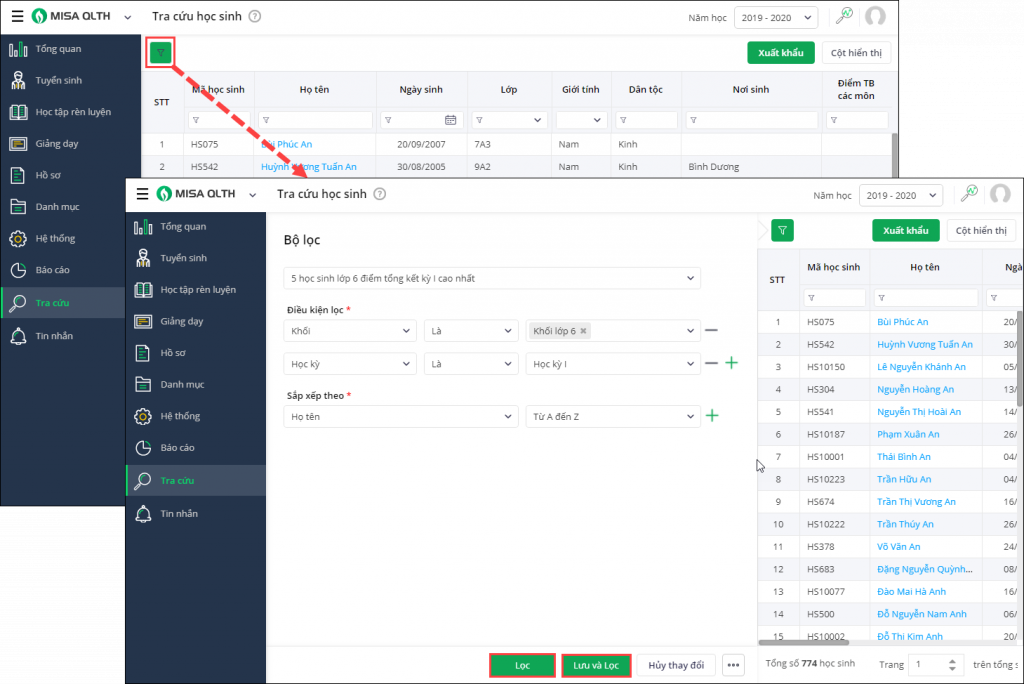Add new filter condition with plus icon

(x=731, y=363)
